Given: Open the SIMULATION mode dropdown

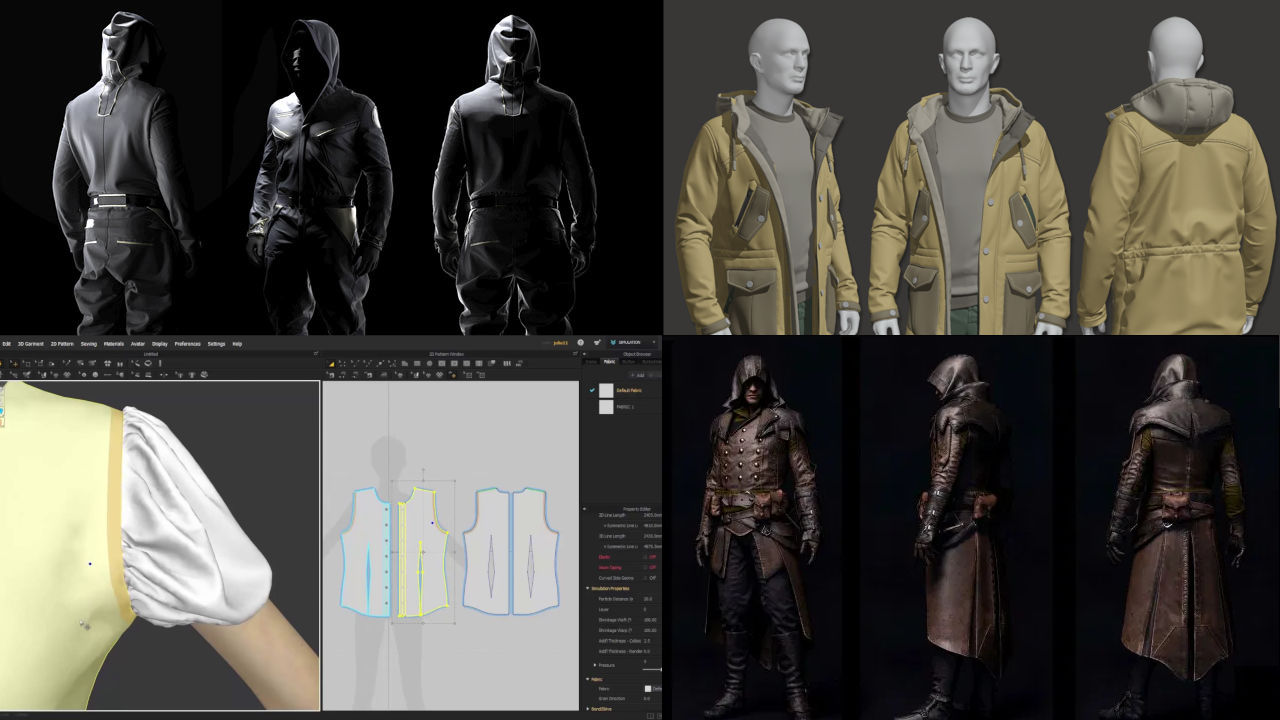Looking at the screenshot, I should point(633,342).
